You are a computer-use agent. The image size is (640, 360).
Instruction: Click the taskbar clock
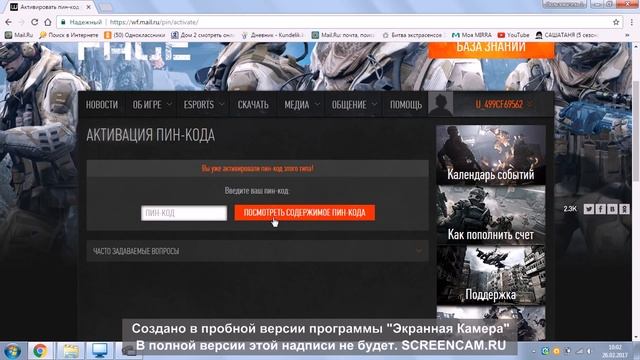[615, 351]
